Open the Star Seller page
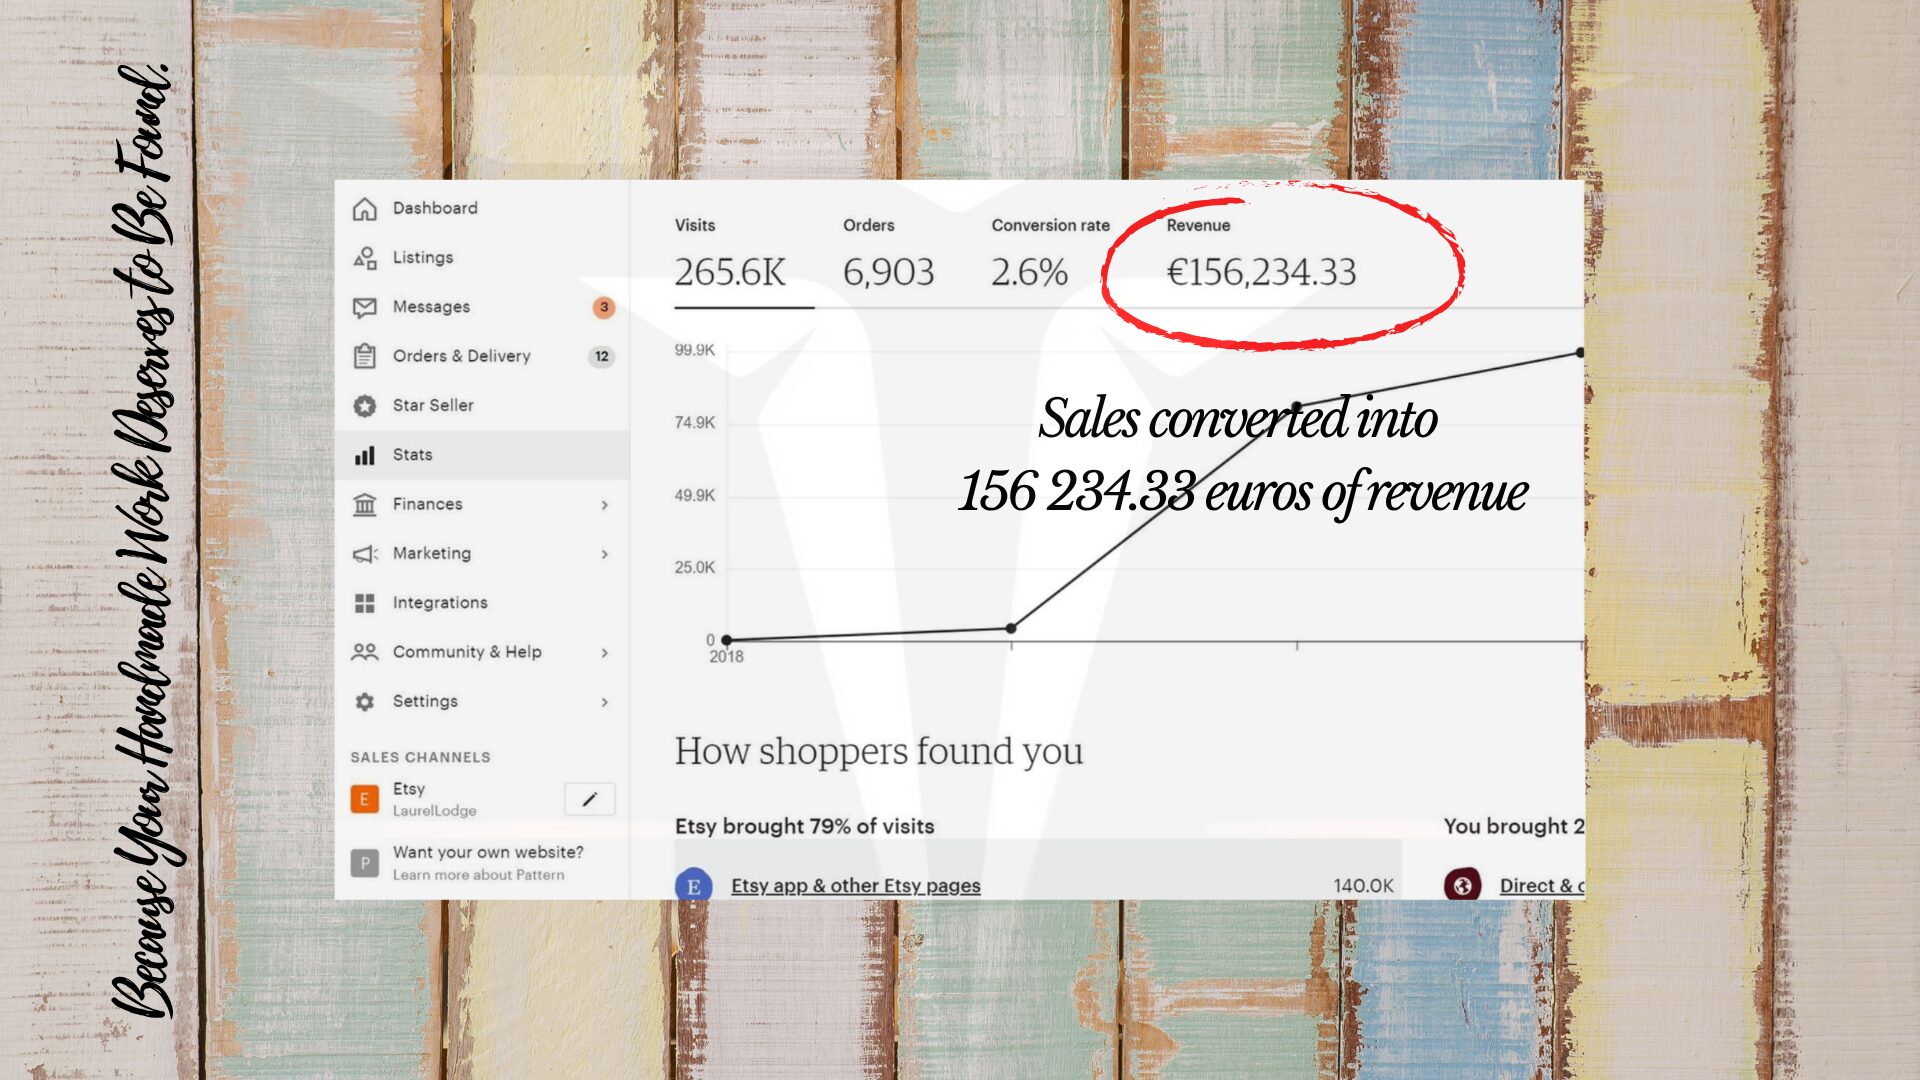This screenshot has width=1920, height=1080. 482,405
